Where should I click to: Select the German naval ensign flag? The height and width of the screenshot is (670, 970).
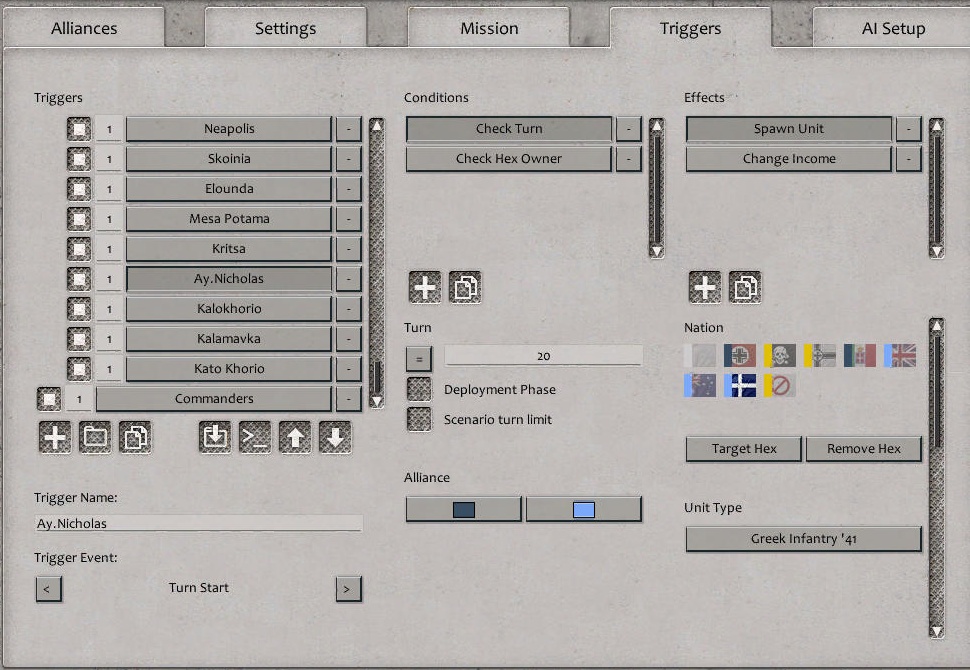pyautogui.click(x=820, y=356)
